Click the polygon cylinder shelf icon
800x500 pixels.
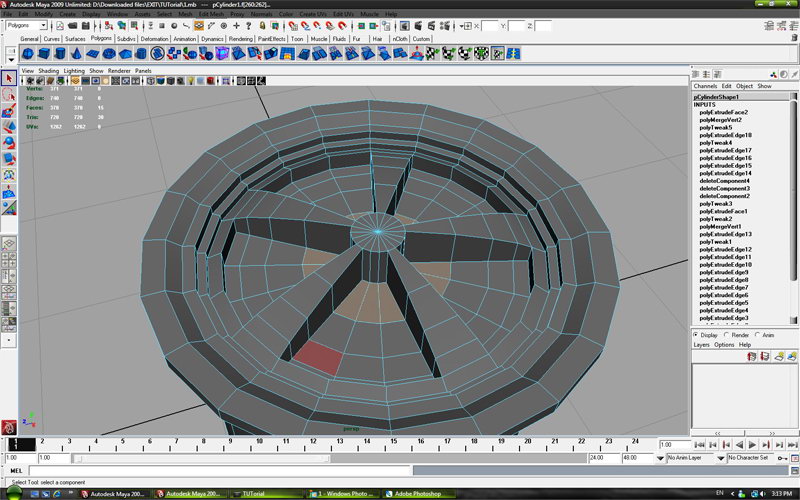click(62, 53)
